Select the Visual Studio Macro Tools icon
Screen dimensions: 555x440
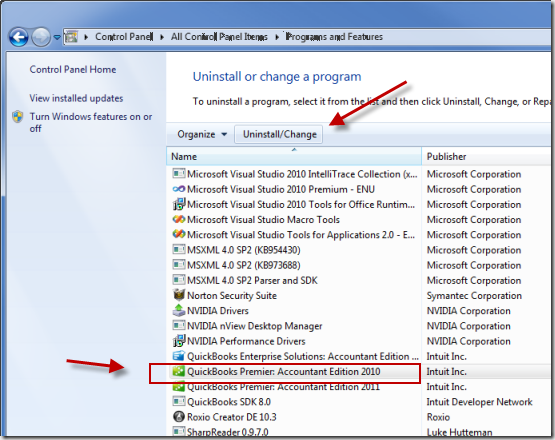pyautogui.click(x=179, y=219)
